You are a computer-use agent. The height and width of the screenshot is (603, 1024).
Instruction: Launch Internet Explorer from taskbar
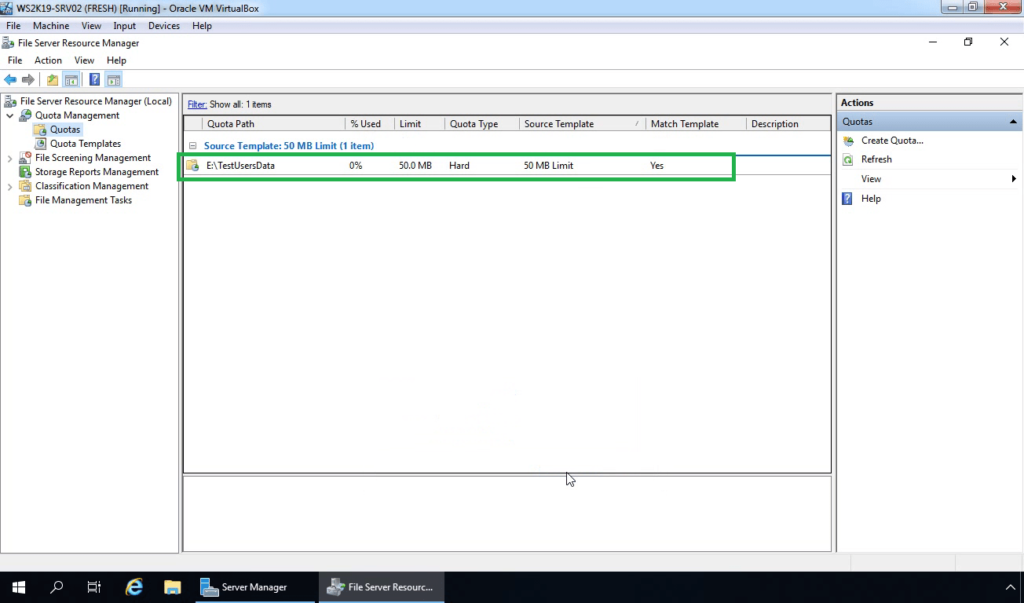pyautogui.click(x=134, y=587)
